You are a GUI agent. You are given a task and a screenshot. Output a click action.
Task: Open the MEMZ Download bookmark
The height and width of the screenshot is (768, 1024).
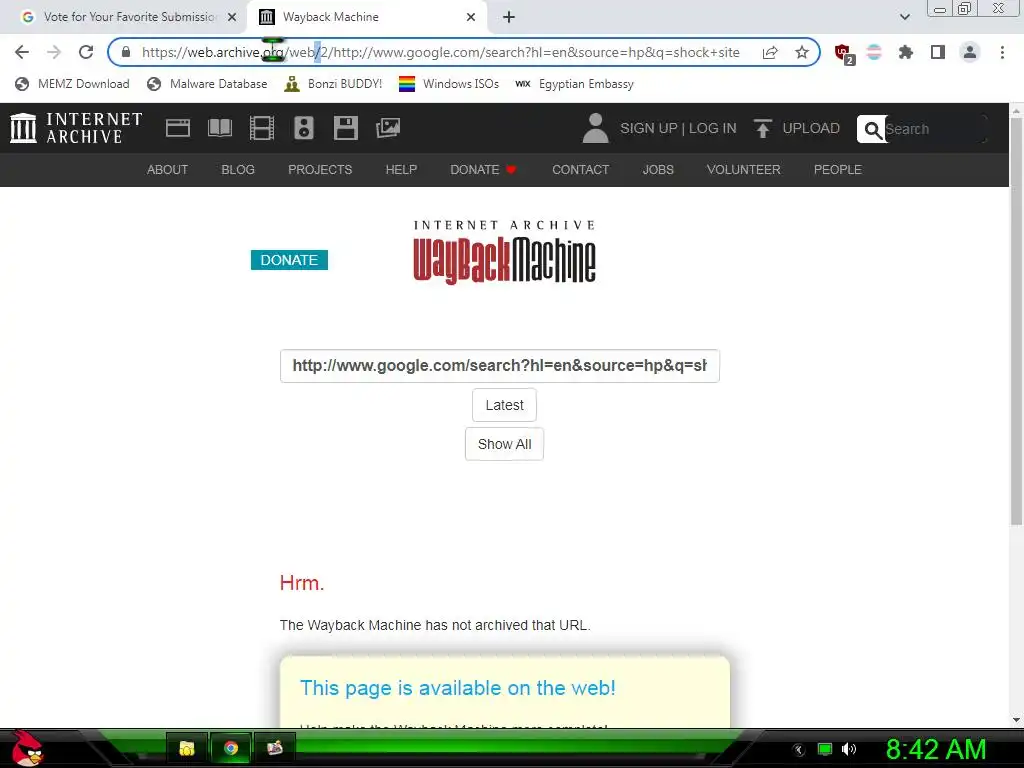coord(72,84)
